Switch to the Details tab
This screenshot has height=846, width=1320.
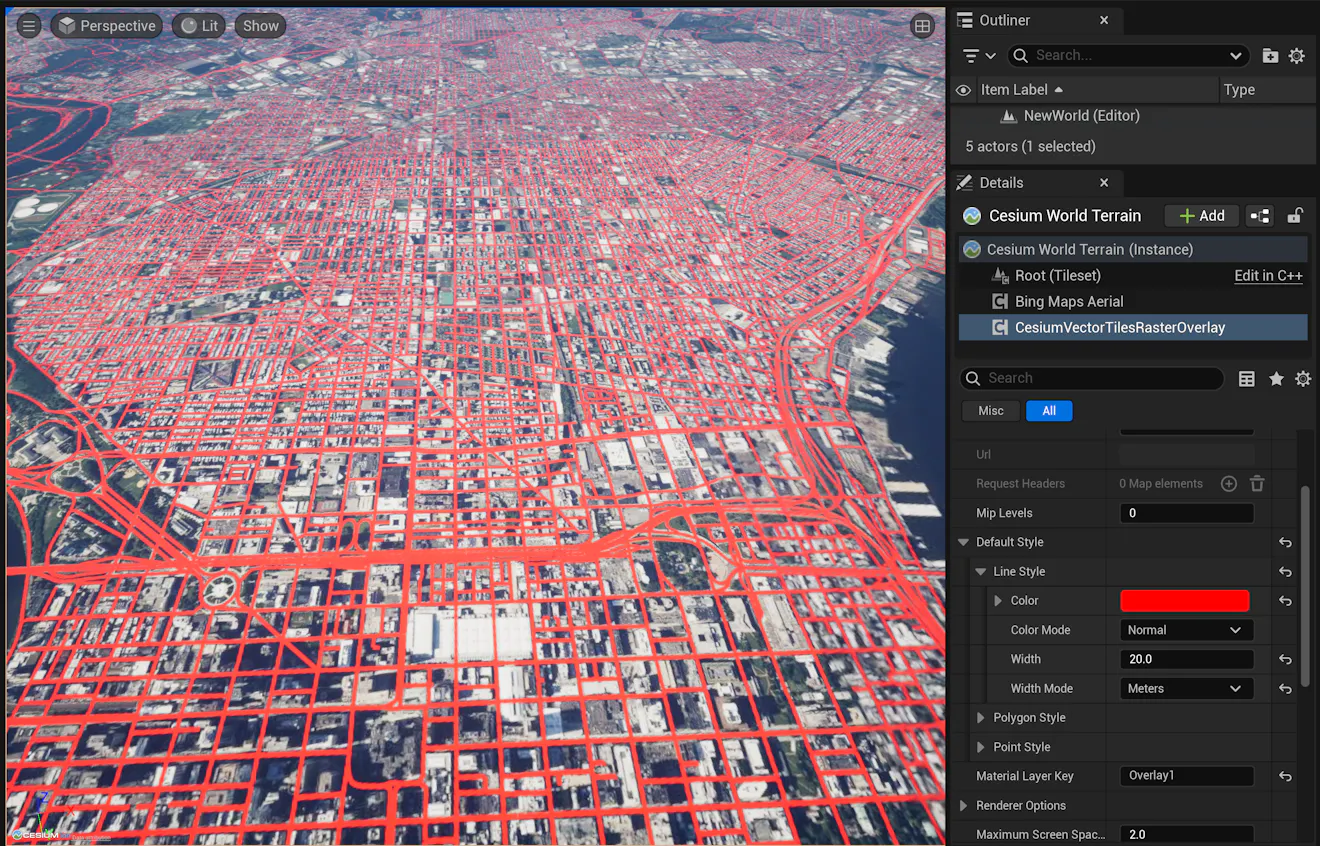[1001, 183]
